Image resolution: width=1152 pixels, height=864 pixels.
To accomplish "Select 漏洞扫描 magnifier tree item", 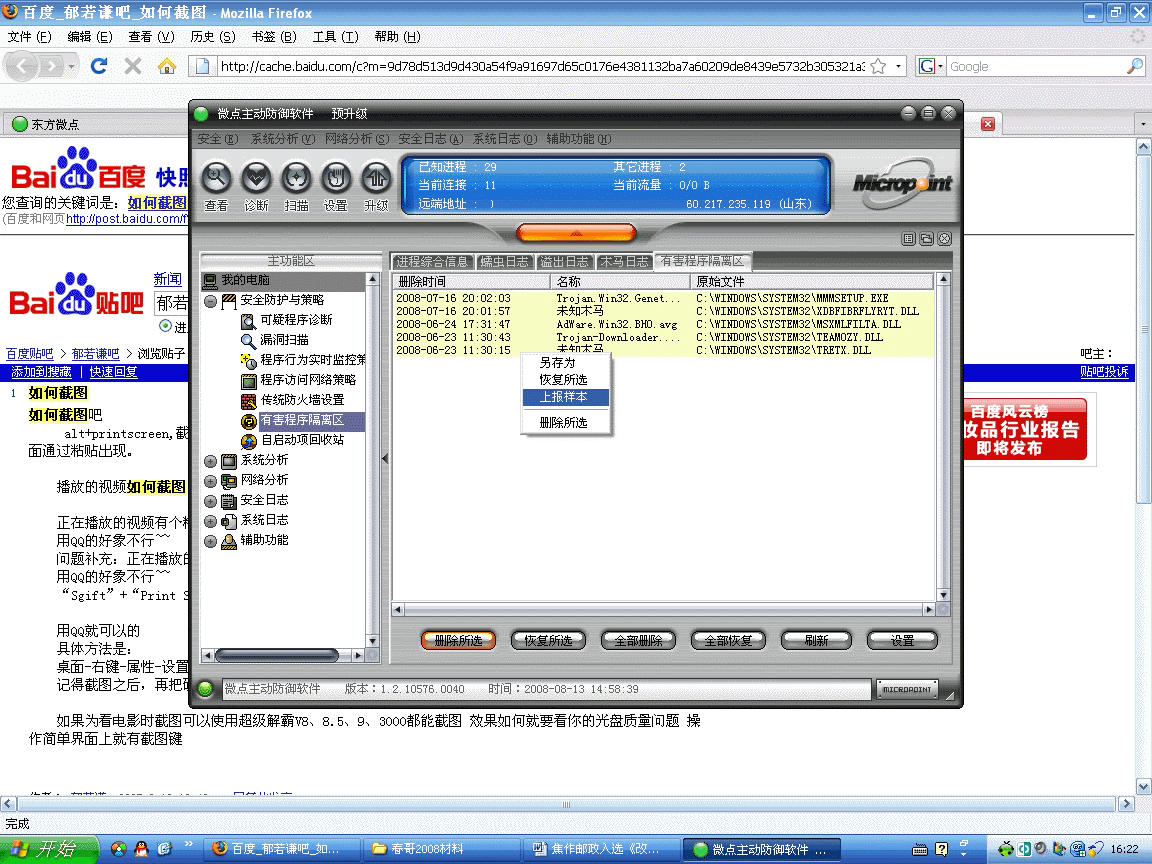I will 275,340.
